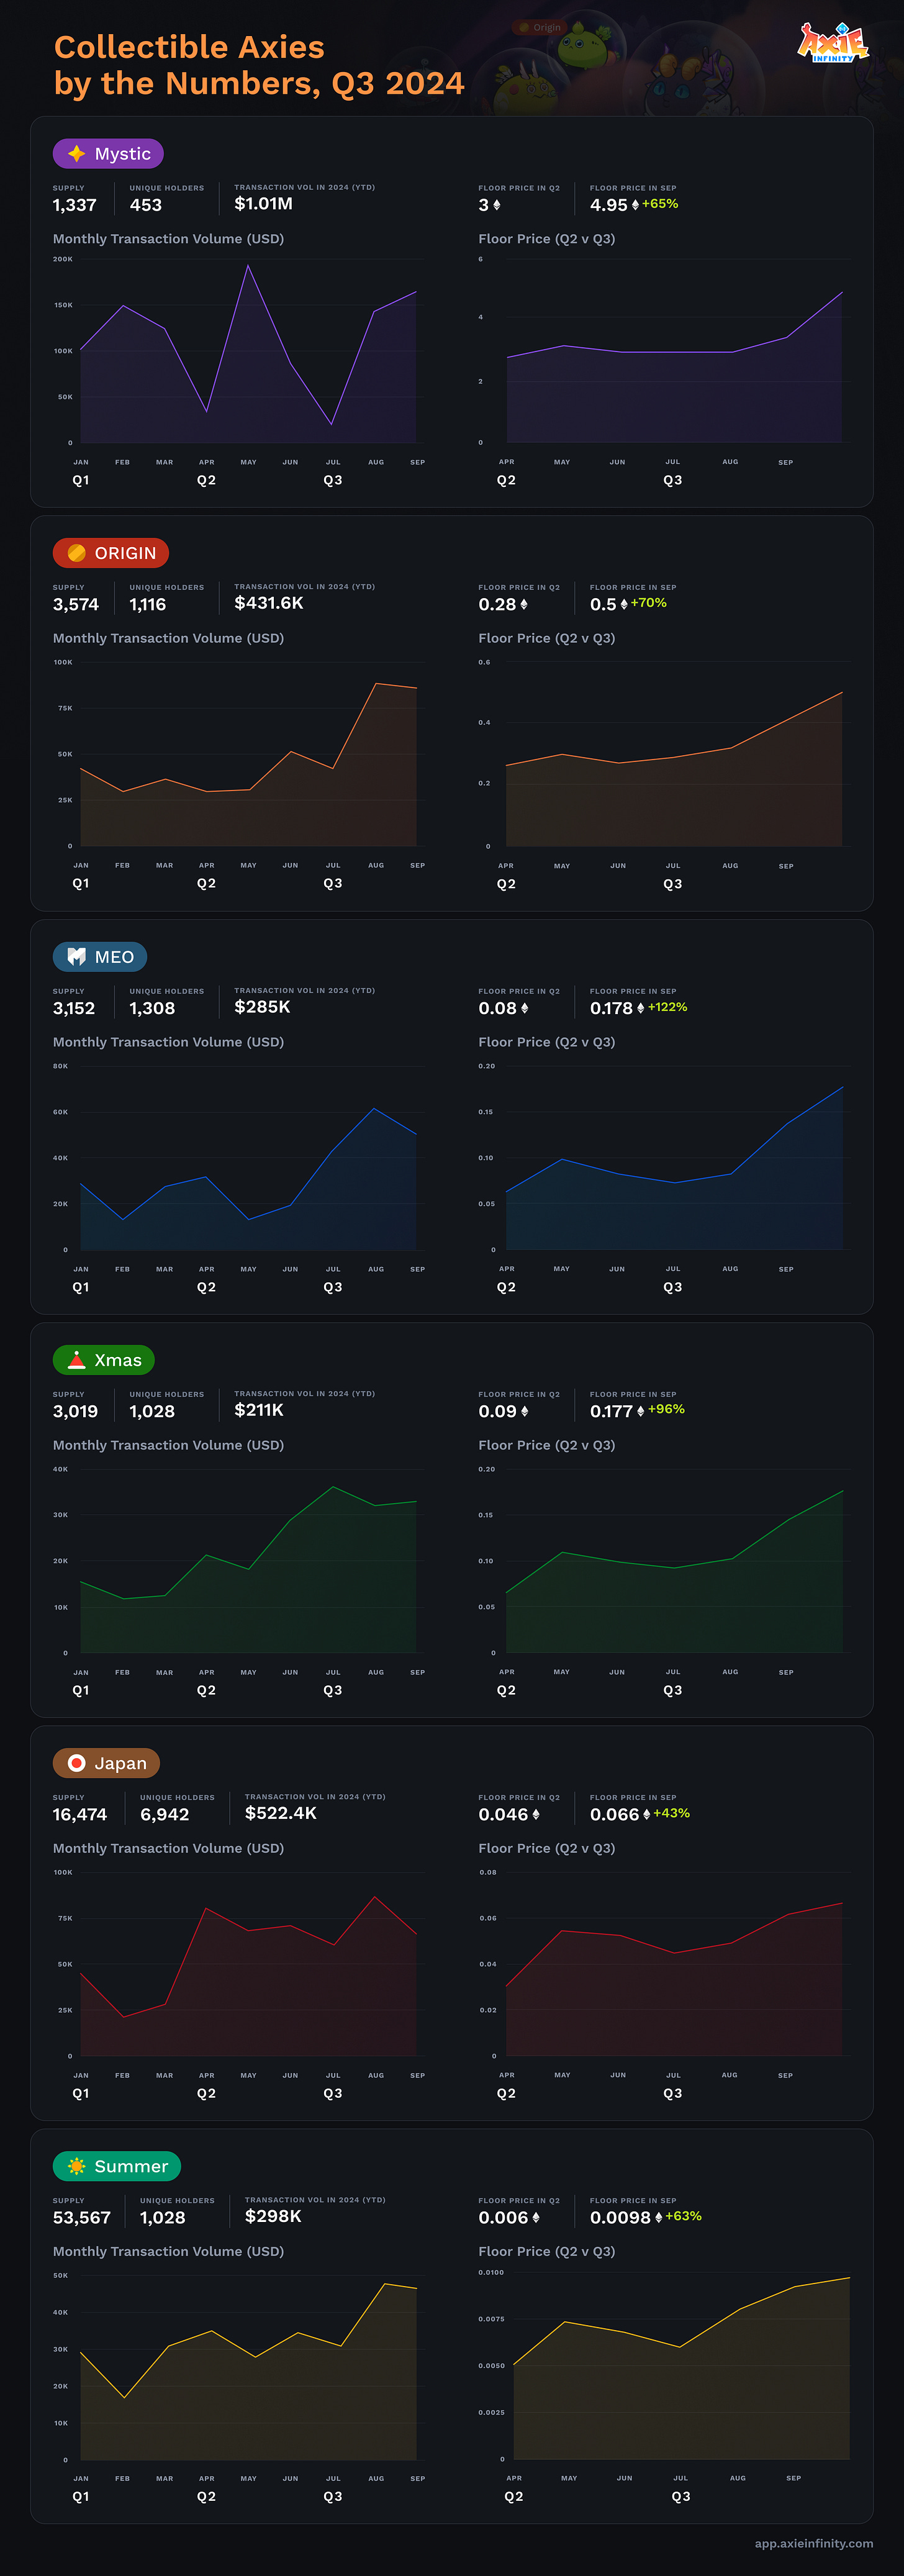The height and width of the screenshot is (2576, 904).
Task: Click Xmas supply value 3,019
Action: click(76, 1411)
